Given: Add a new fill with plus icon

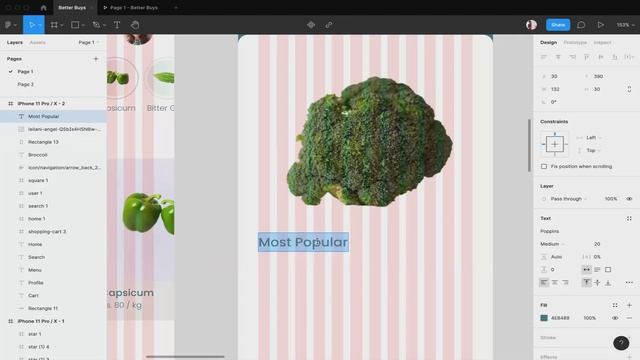Looking at the screenshot, I should tap(629, 305).
